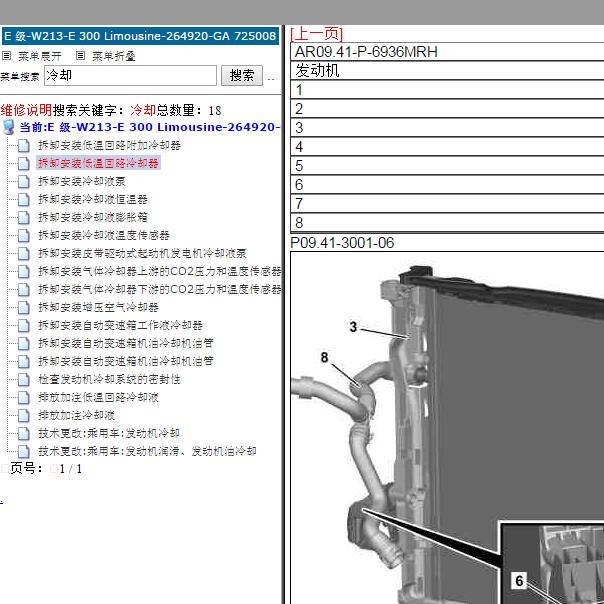Click table row numbered 8
The width and height of the screenshot is (604, 604).
coord(447,223)
